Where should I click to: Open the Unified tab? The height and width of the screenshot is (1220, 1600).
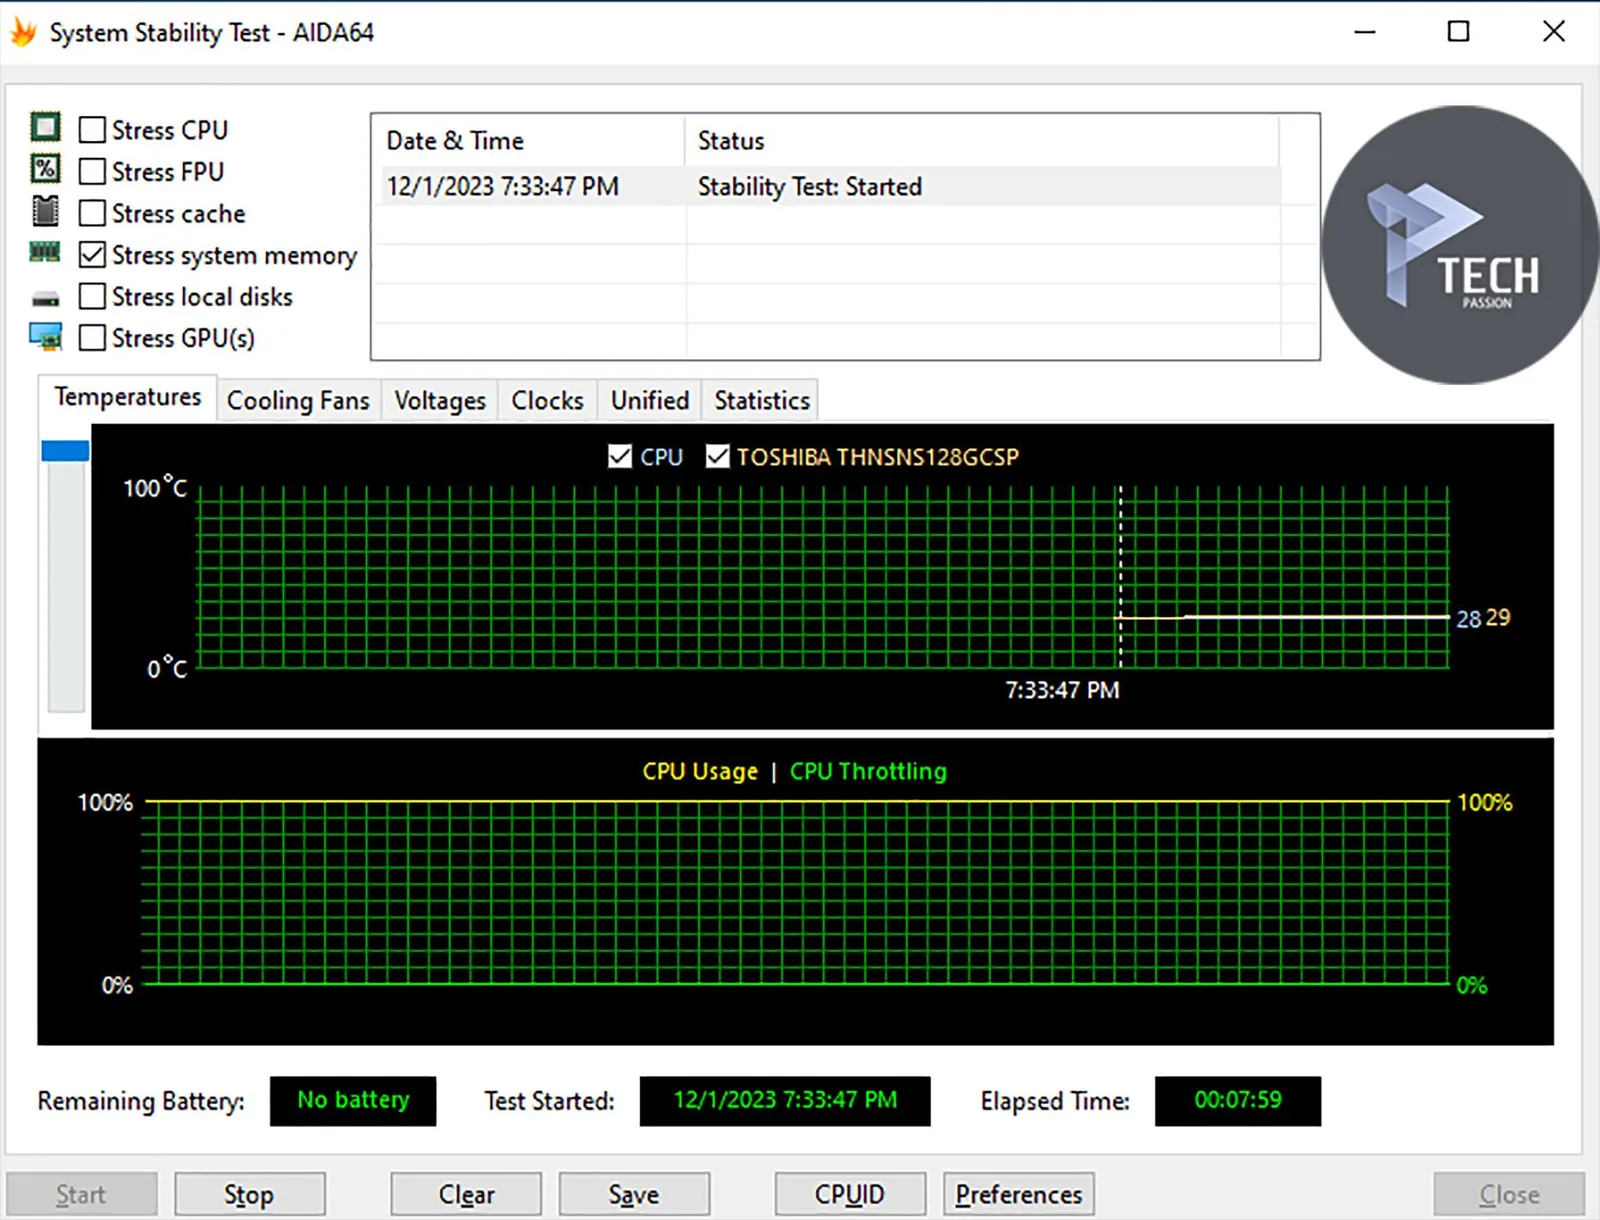[x=650, y=401]
